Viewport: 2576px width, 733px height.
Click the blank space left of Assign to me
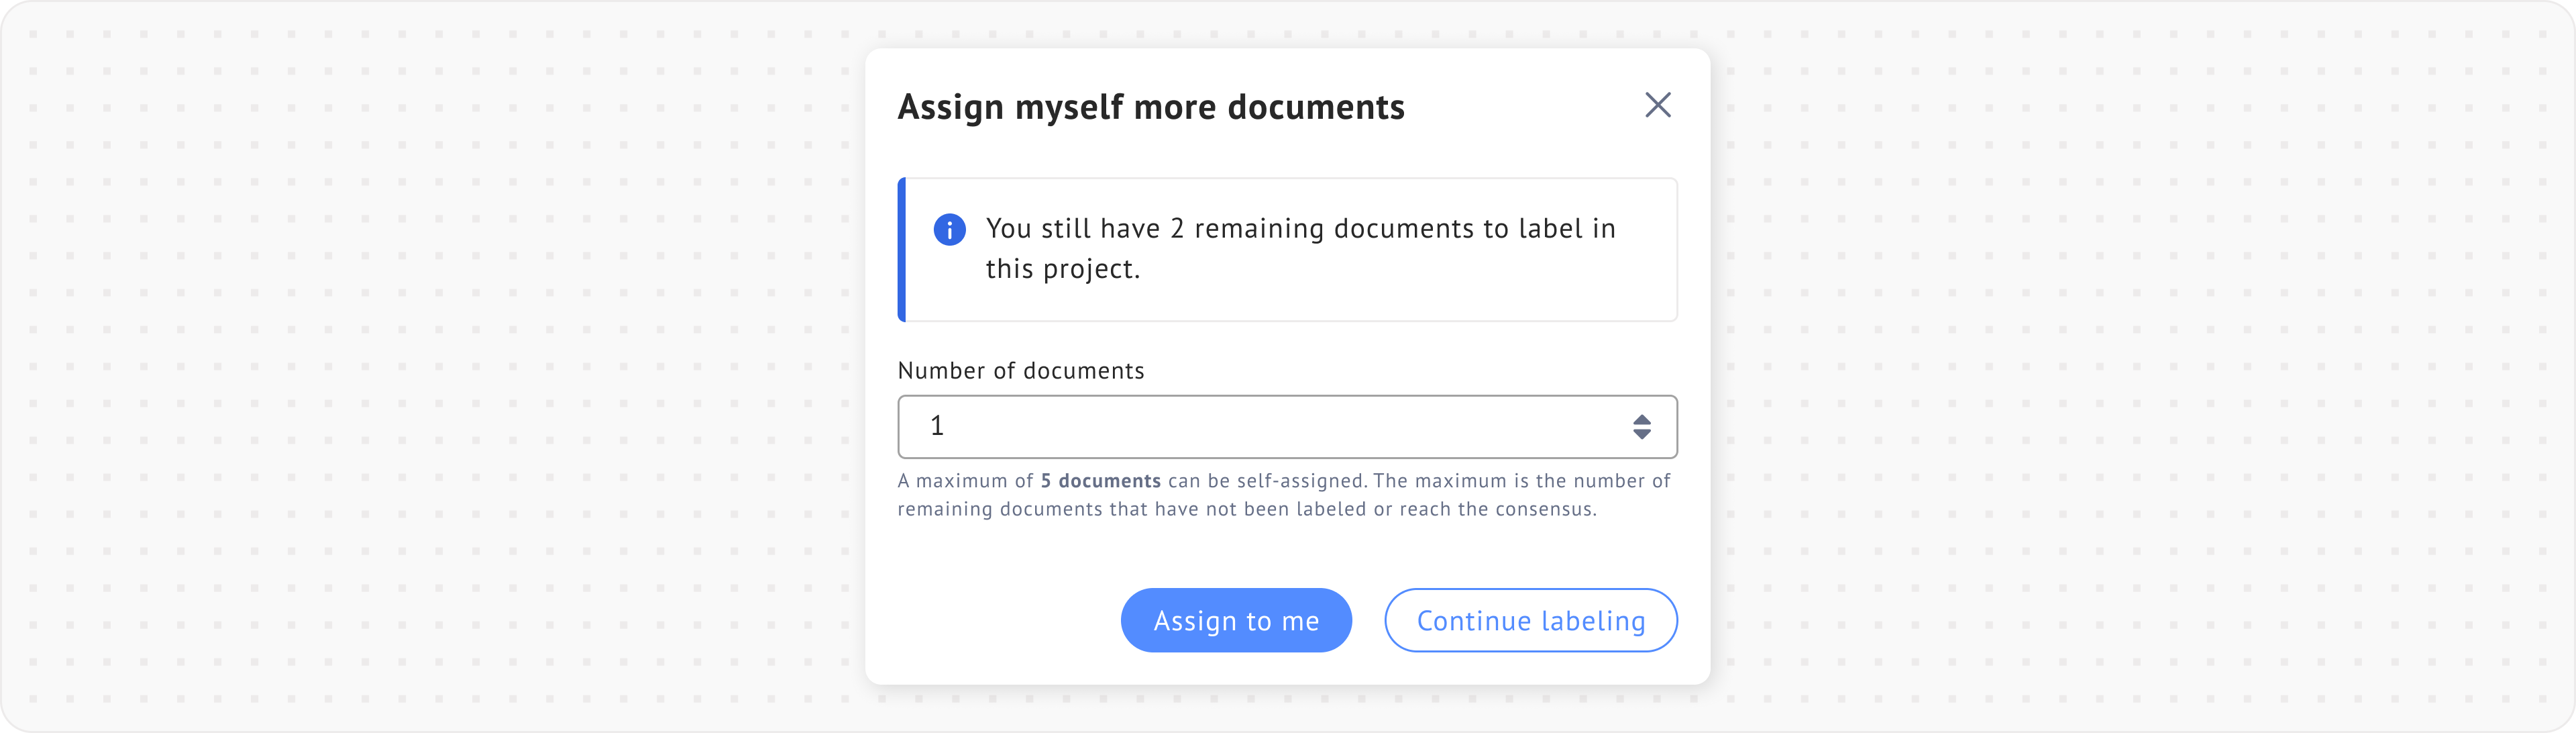pos(1000,620)
